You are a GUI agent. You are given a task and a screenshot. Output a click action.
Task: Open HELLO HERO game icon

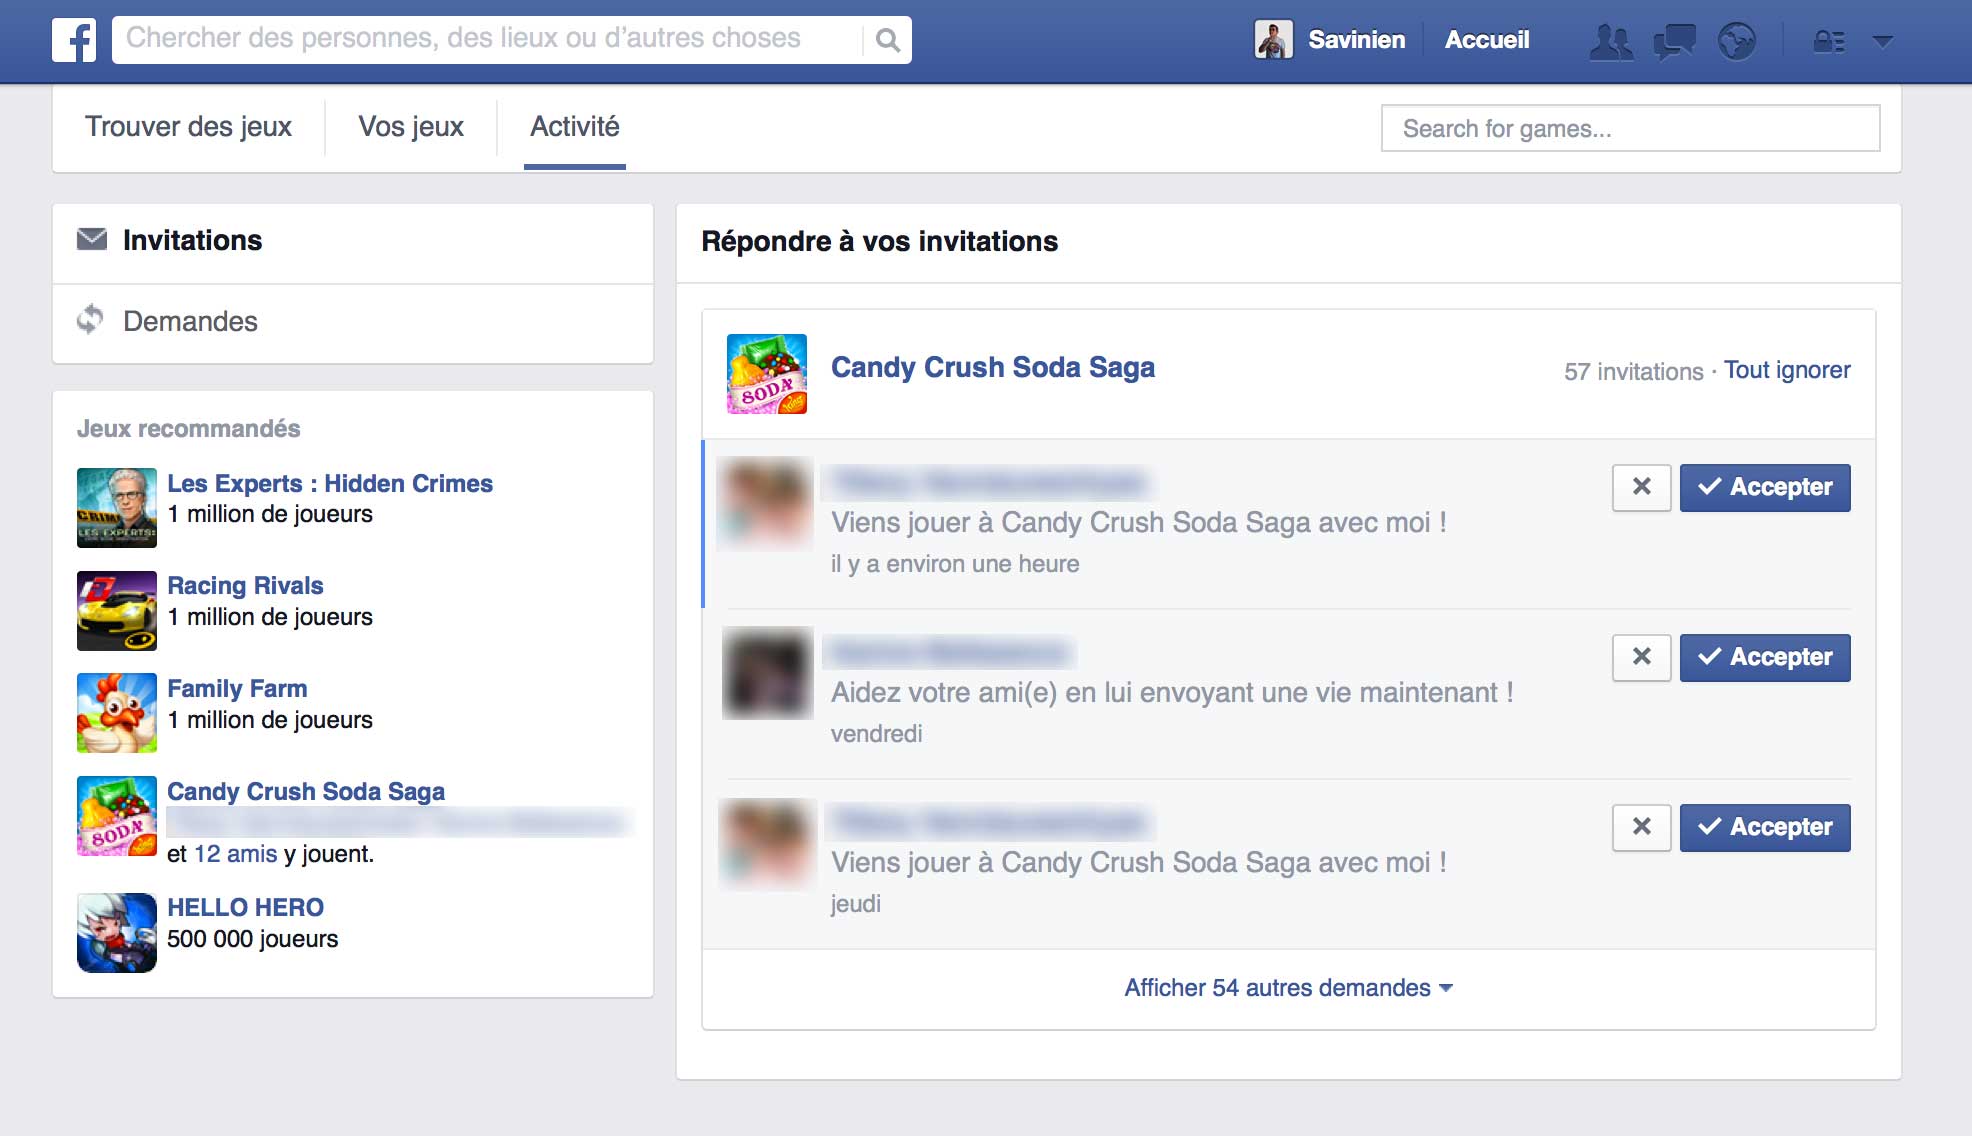click(117, 933)
